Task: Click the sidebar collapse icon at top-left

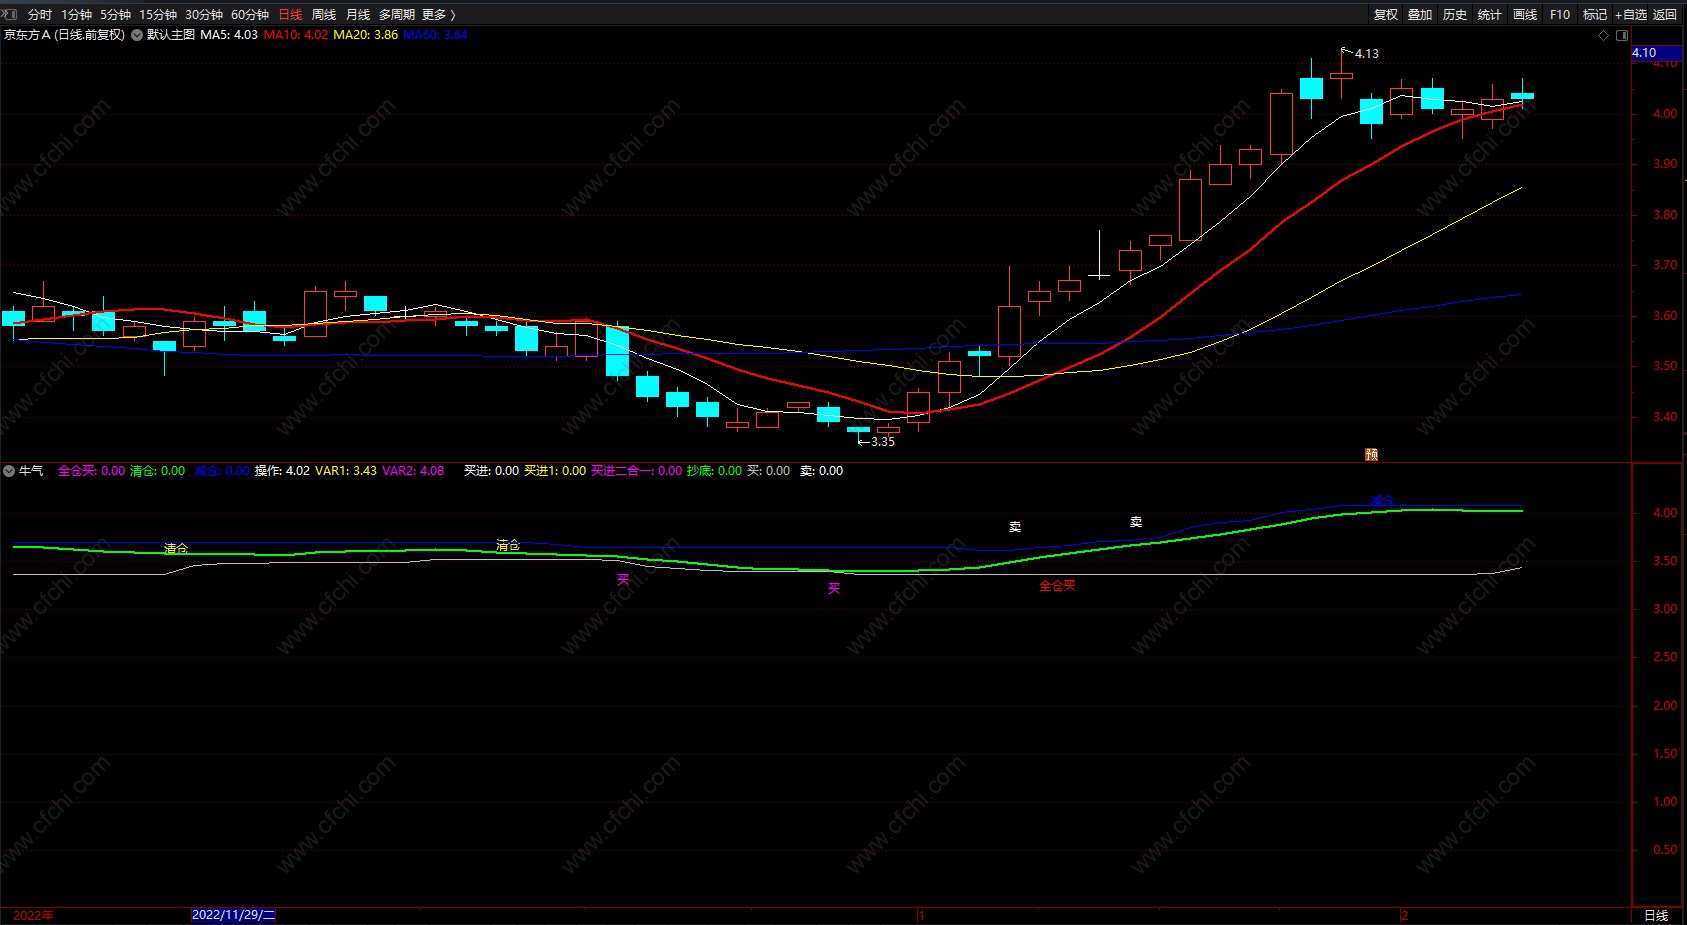Action: point(9,14)
